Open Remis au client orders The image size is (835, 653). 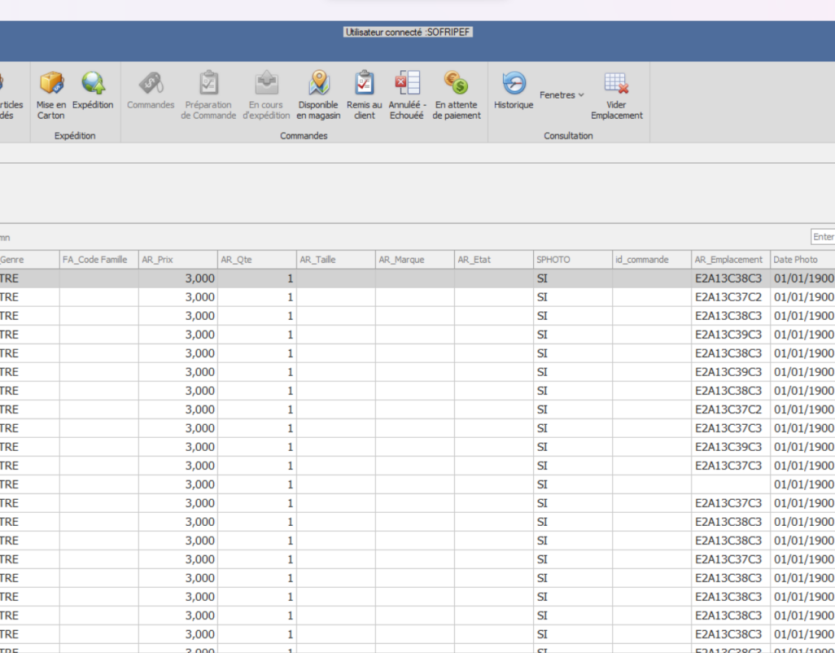[364, 84]
